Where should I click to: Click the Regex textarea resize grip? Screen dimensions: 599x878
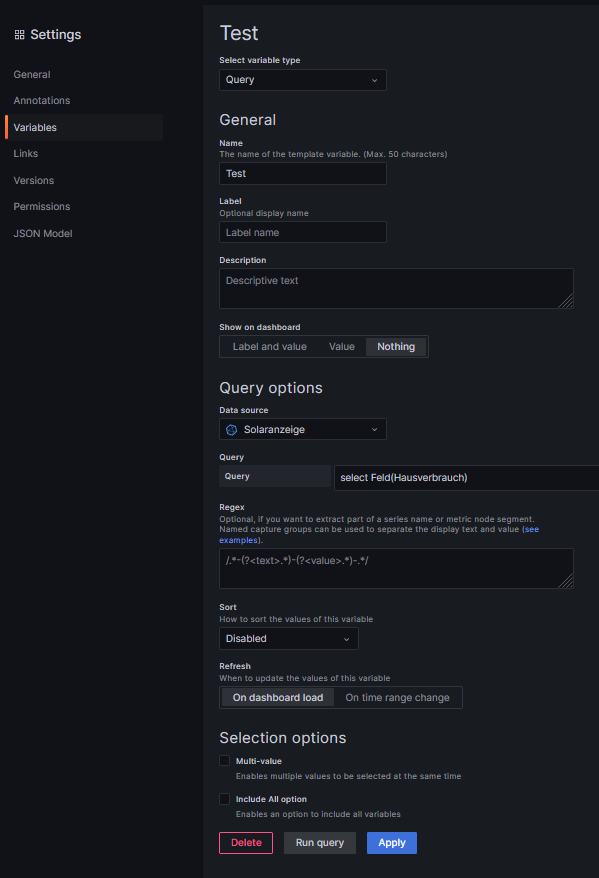pos(567,582)
